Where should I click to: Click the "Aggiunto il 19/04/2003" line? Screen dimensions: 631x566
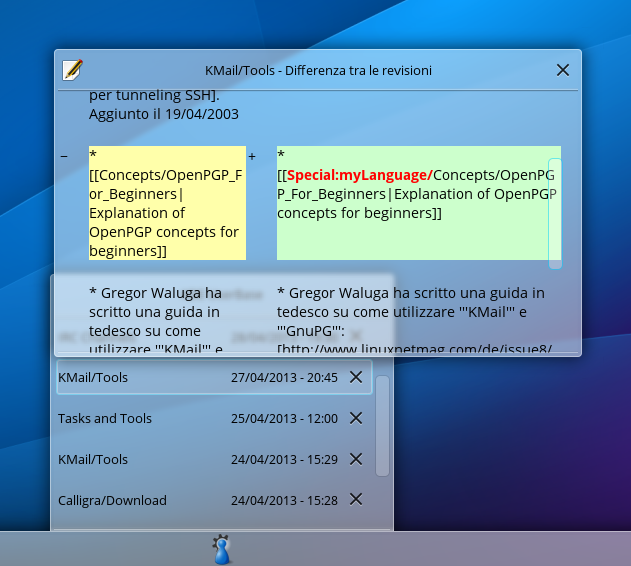click(164, 114)
